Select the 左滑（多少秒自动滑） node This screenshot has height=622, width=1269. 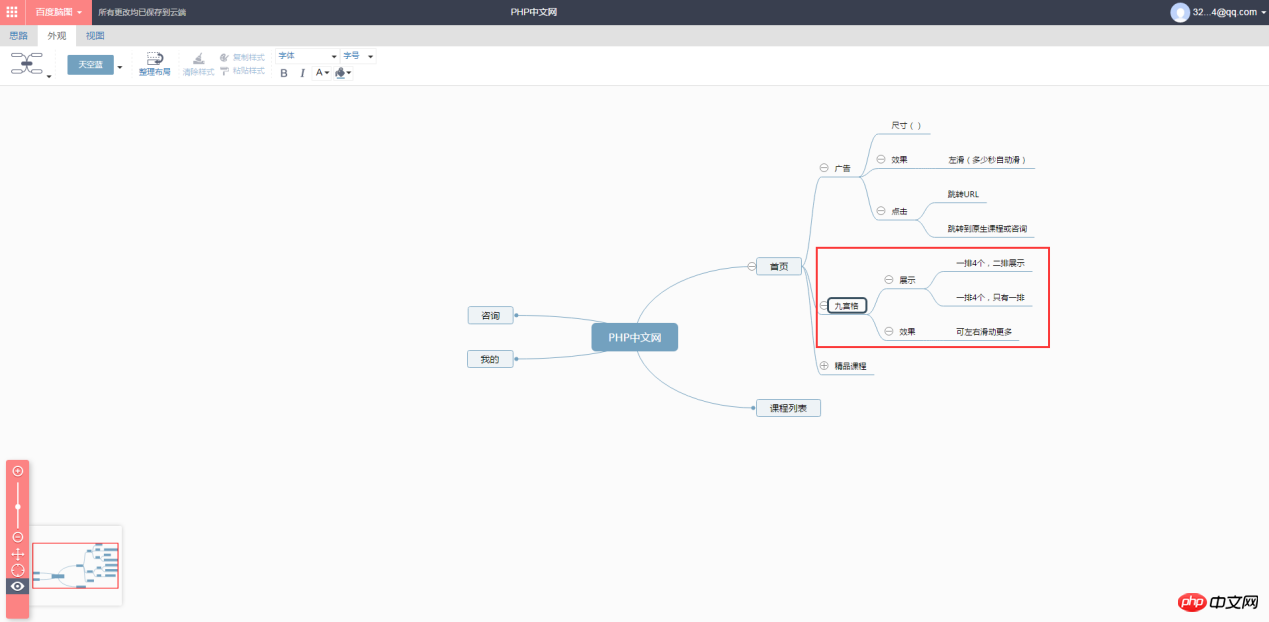coord(987,160)
